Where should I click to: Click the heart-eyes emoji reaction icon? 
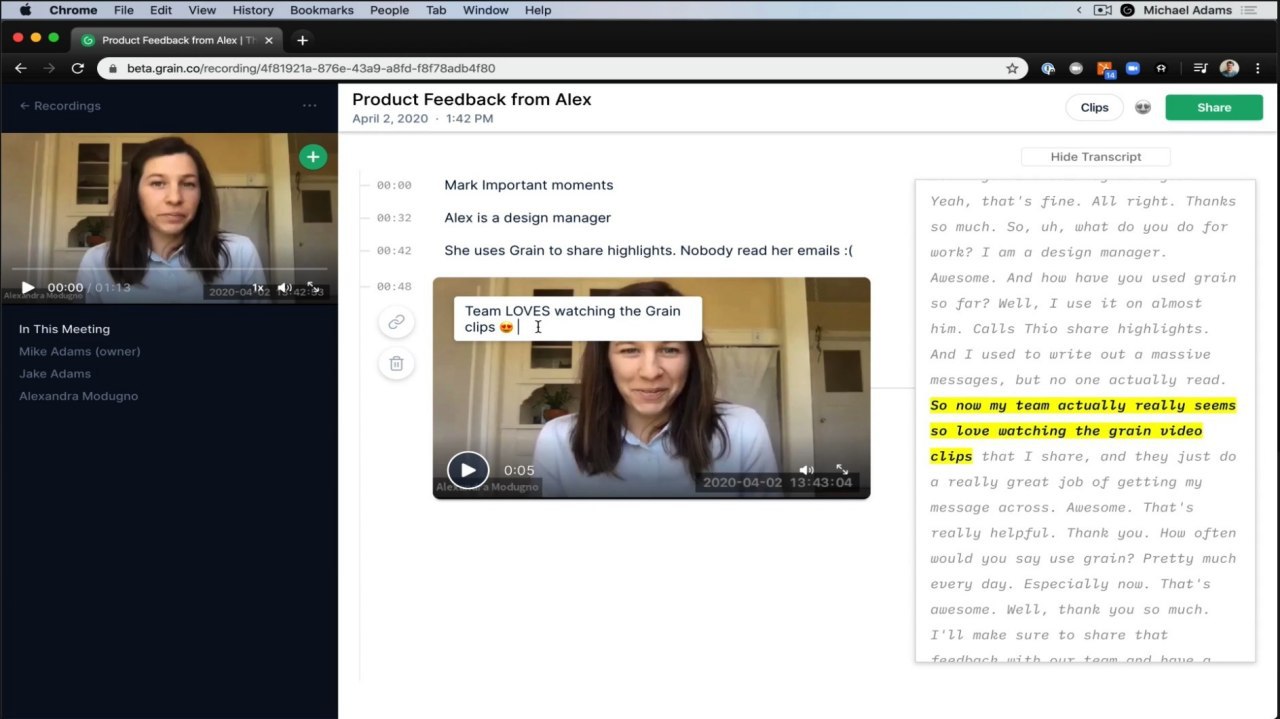point(1143,108)
